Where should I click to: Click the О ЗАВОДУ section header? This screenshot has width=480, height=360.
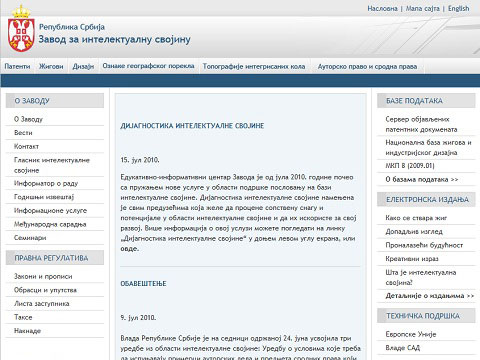click(x=55, y=101)
